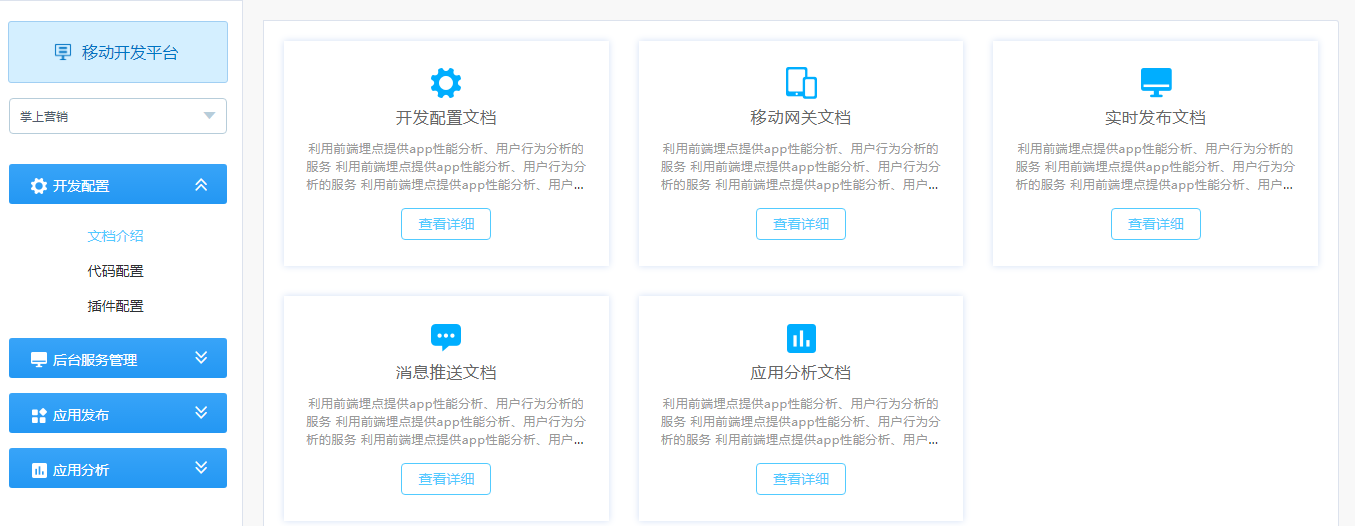The image size is (1355, 526).
Task: Expand the 后台服务管理 section chevron
Action: [x=201, y=358]
